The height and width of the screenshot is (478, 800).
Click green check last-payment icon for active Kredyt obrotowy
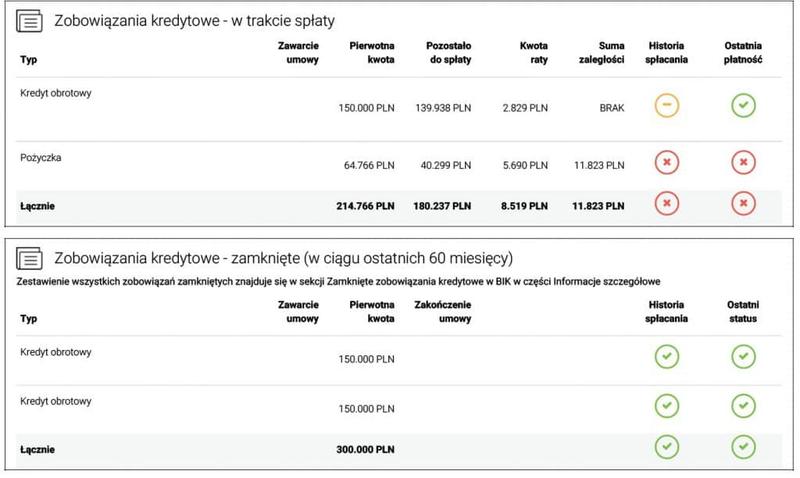tap(741, 106)
